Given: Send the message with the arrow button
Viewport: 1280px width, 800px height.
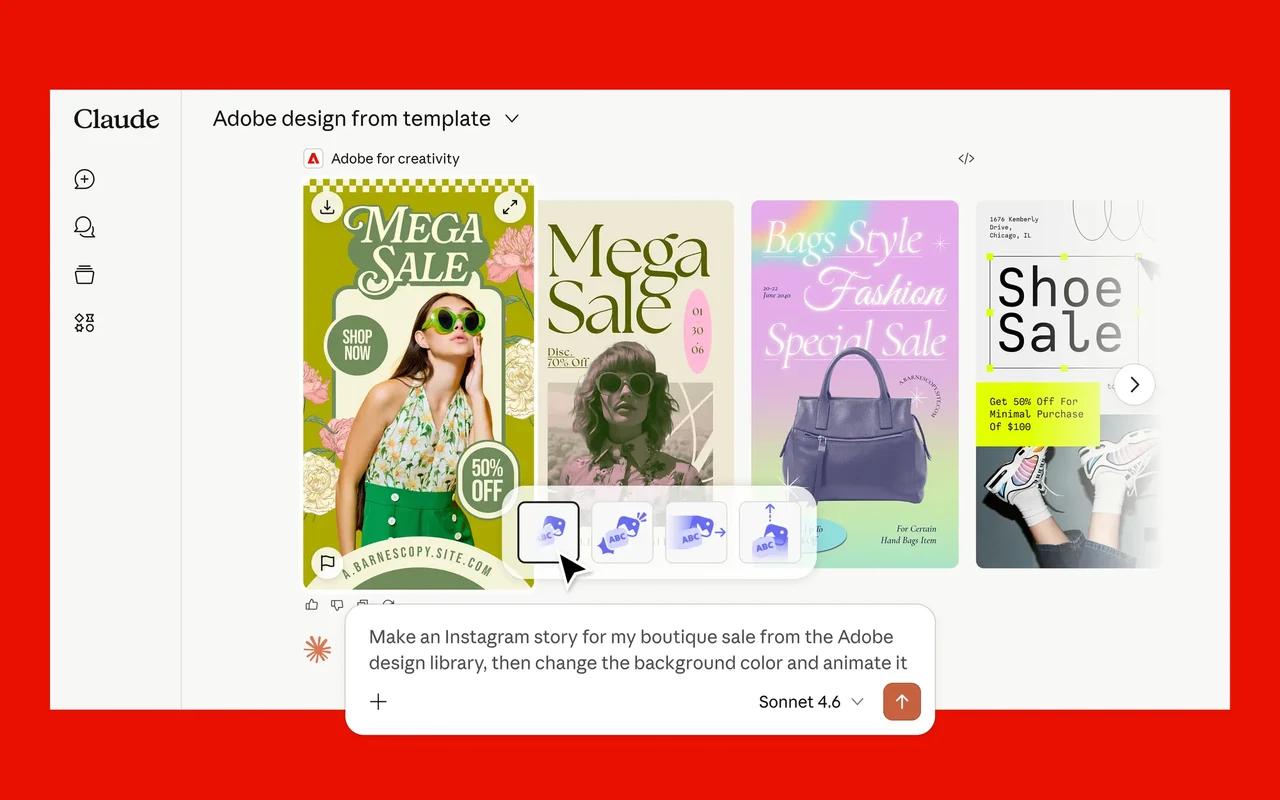Looking at the screenshot, I should [x=902, y=702].
